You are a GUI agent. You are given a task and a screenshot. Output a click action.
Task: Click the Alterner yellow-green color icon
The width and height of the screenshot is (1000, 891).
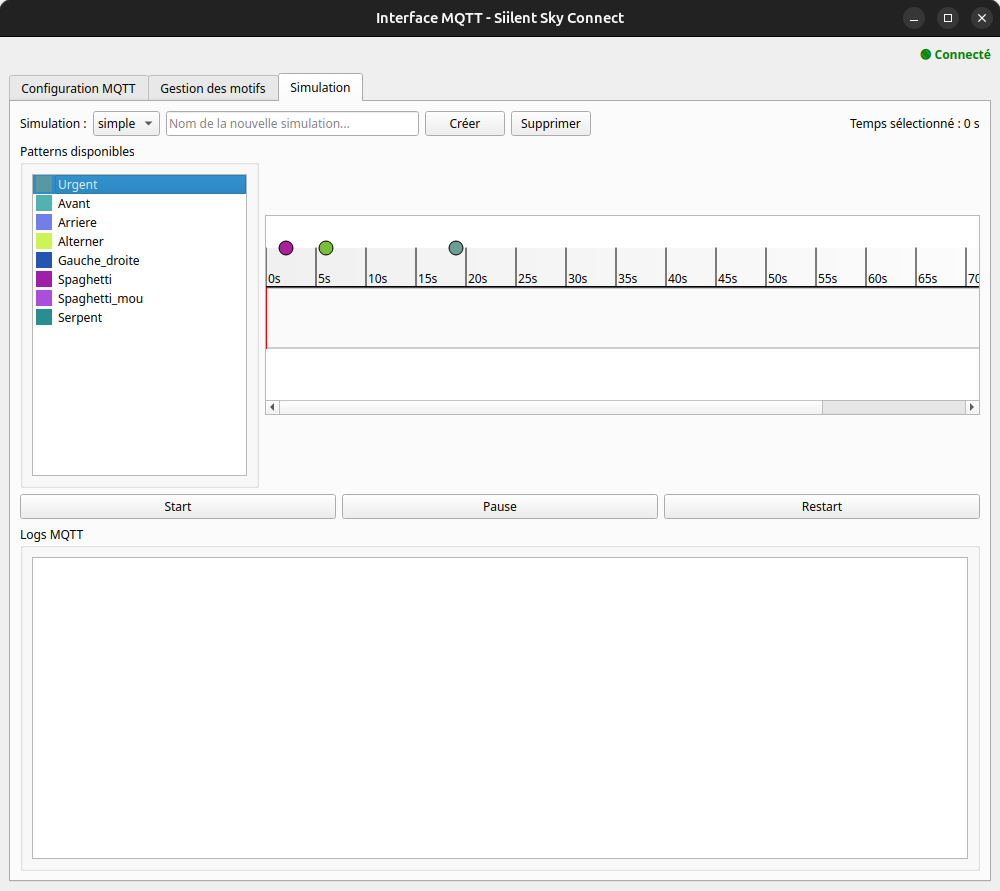click(44, 242)
